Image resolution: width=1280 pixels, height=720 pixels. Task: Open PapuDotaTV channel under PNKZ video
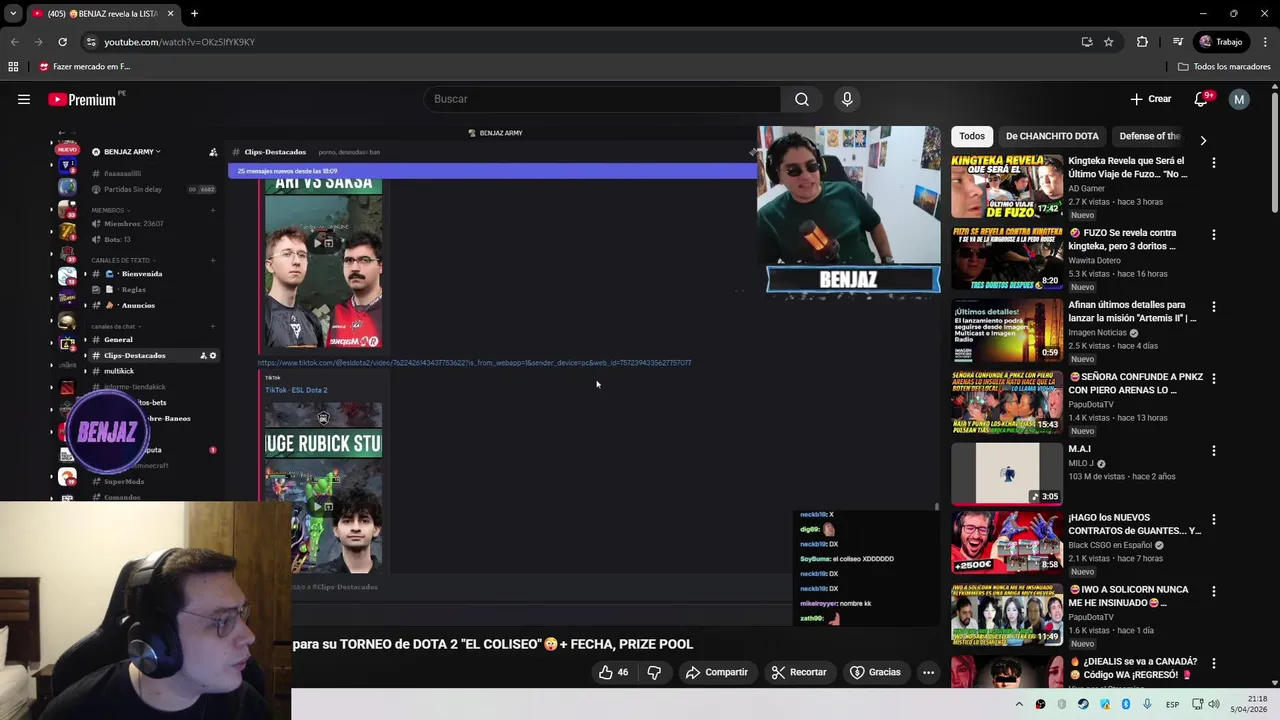1090,404
